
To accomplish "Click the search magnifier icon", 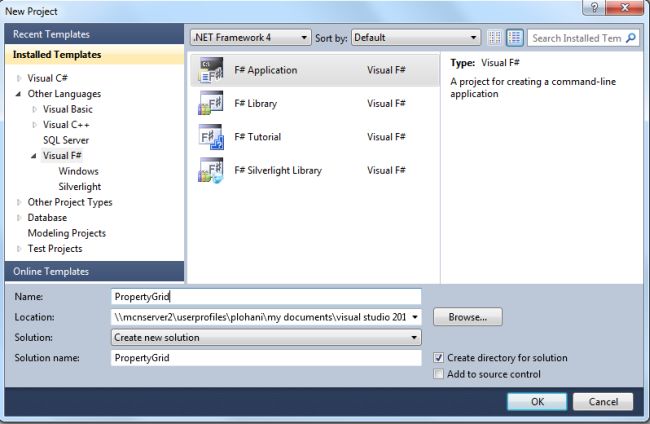I will click(631, 38).
